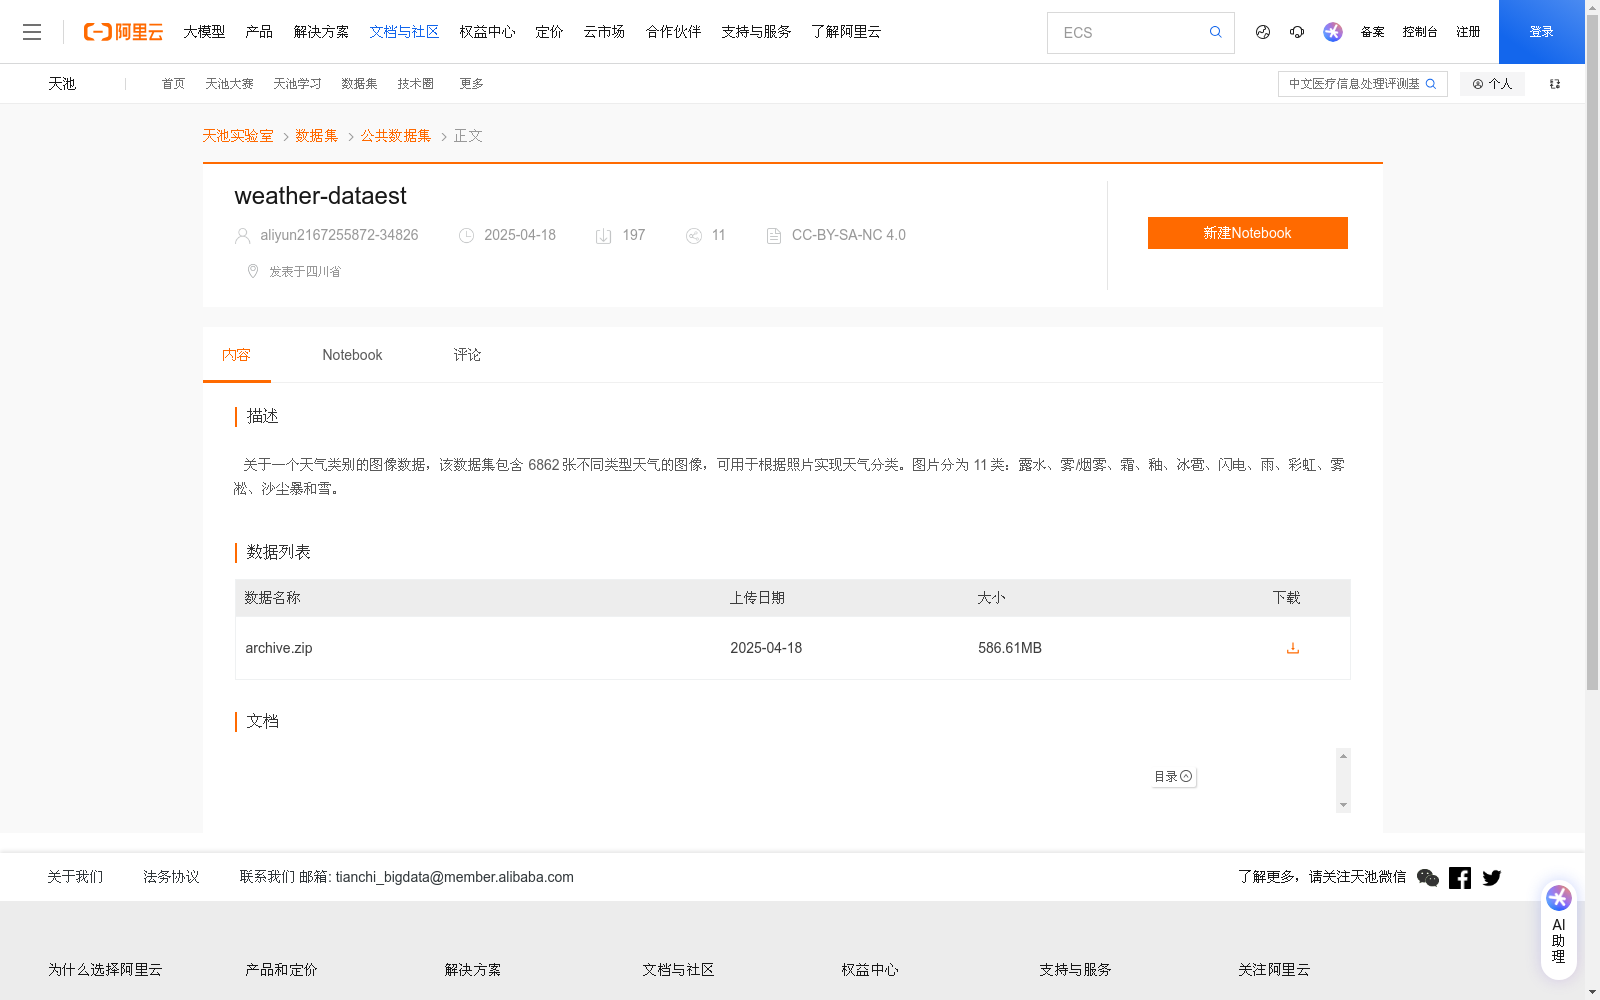Click the Alibaba Cloud logo
This screenshot has width=1600, height=1000.
123,32
